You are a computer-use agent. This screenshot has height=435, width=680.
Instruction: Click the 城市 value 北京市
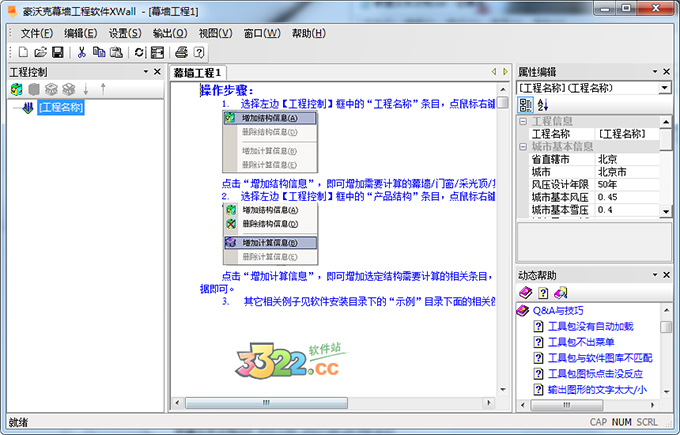(627, 172)
